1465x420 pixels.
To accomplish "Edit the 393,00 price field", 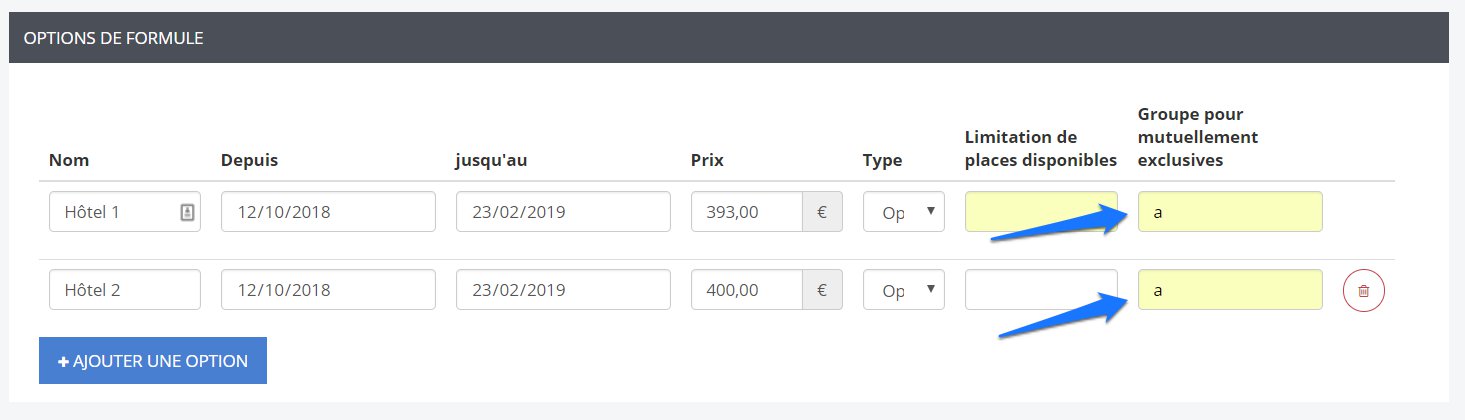I will (746, 212).
